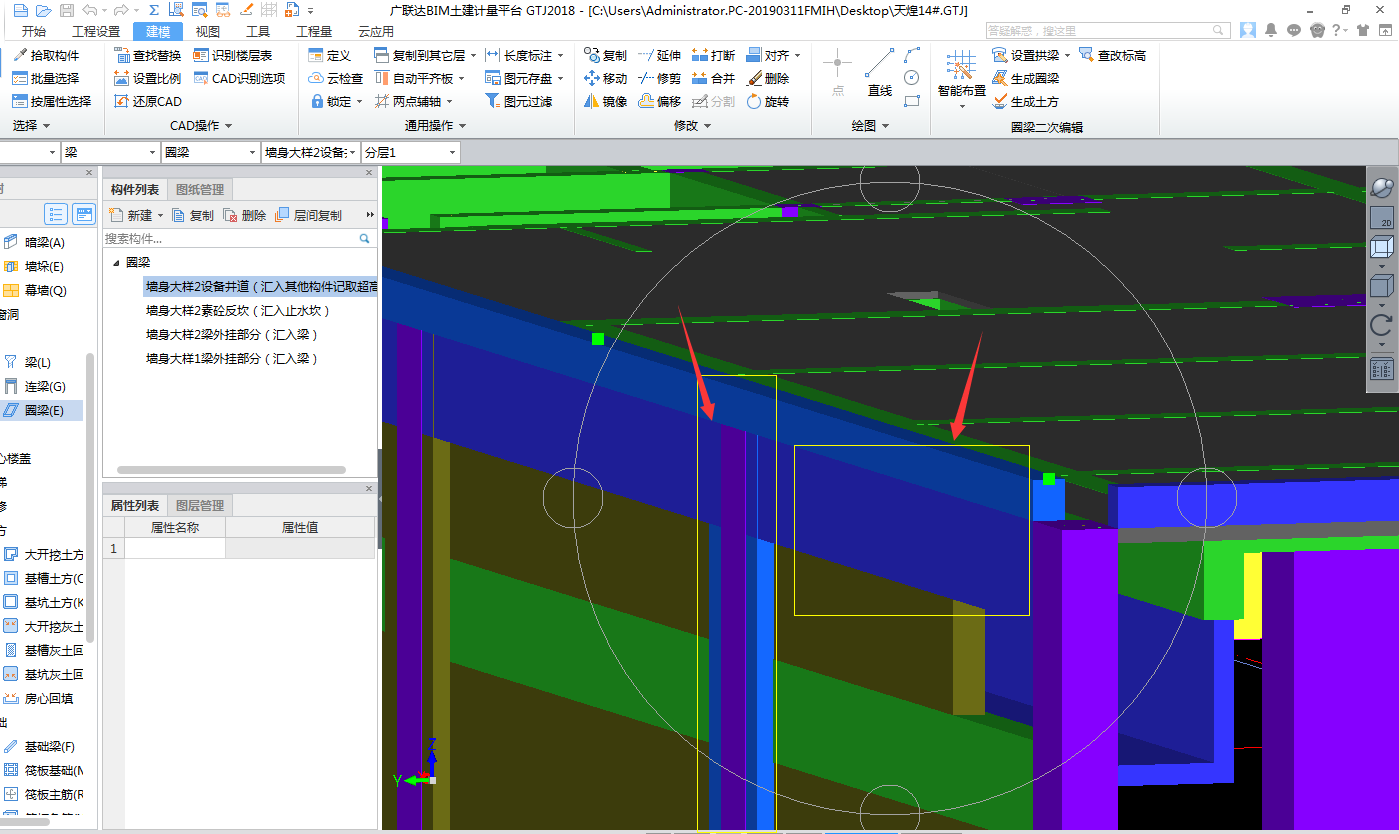Screen dimensions: 1399x834
Task: Click 设置比例 in CAD操作
Action: tap(148, 78)
